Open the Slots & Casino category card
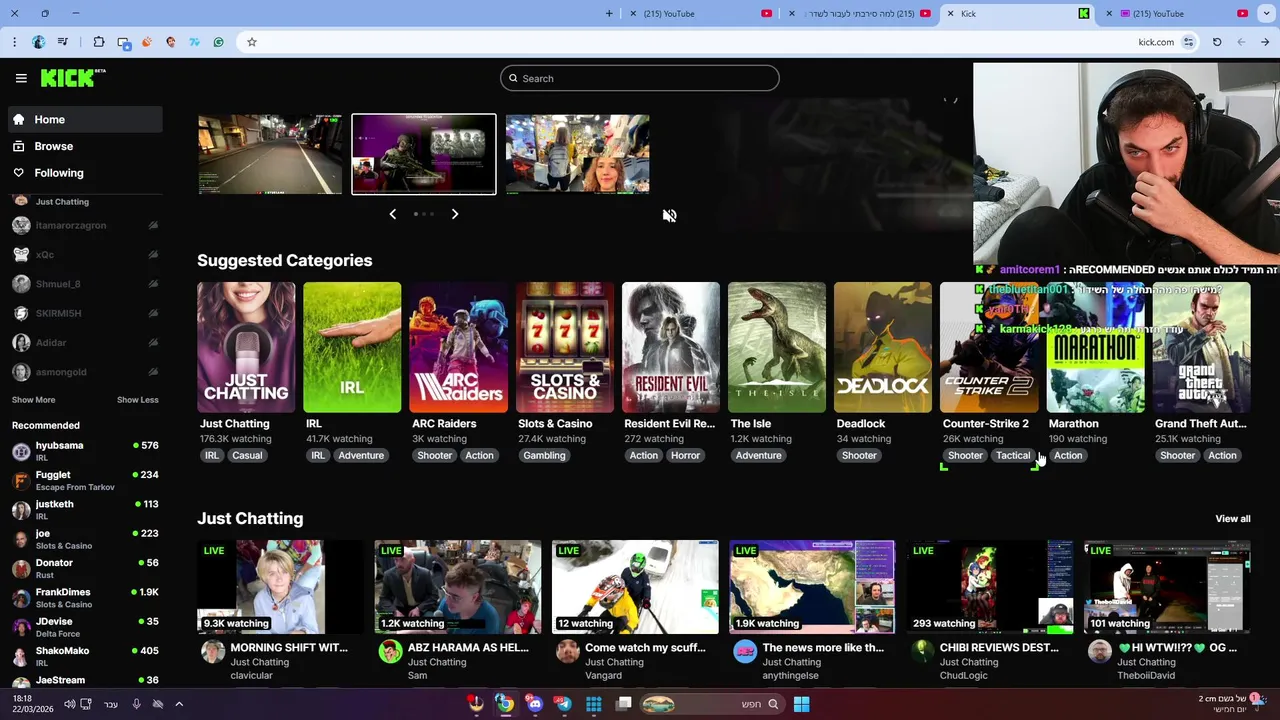Screen dimensions: 1280x720 click(565, 347)
